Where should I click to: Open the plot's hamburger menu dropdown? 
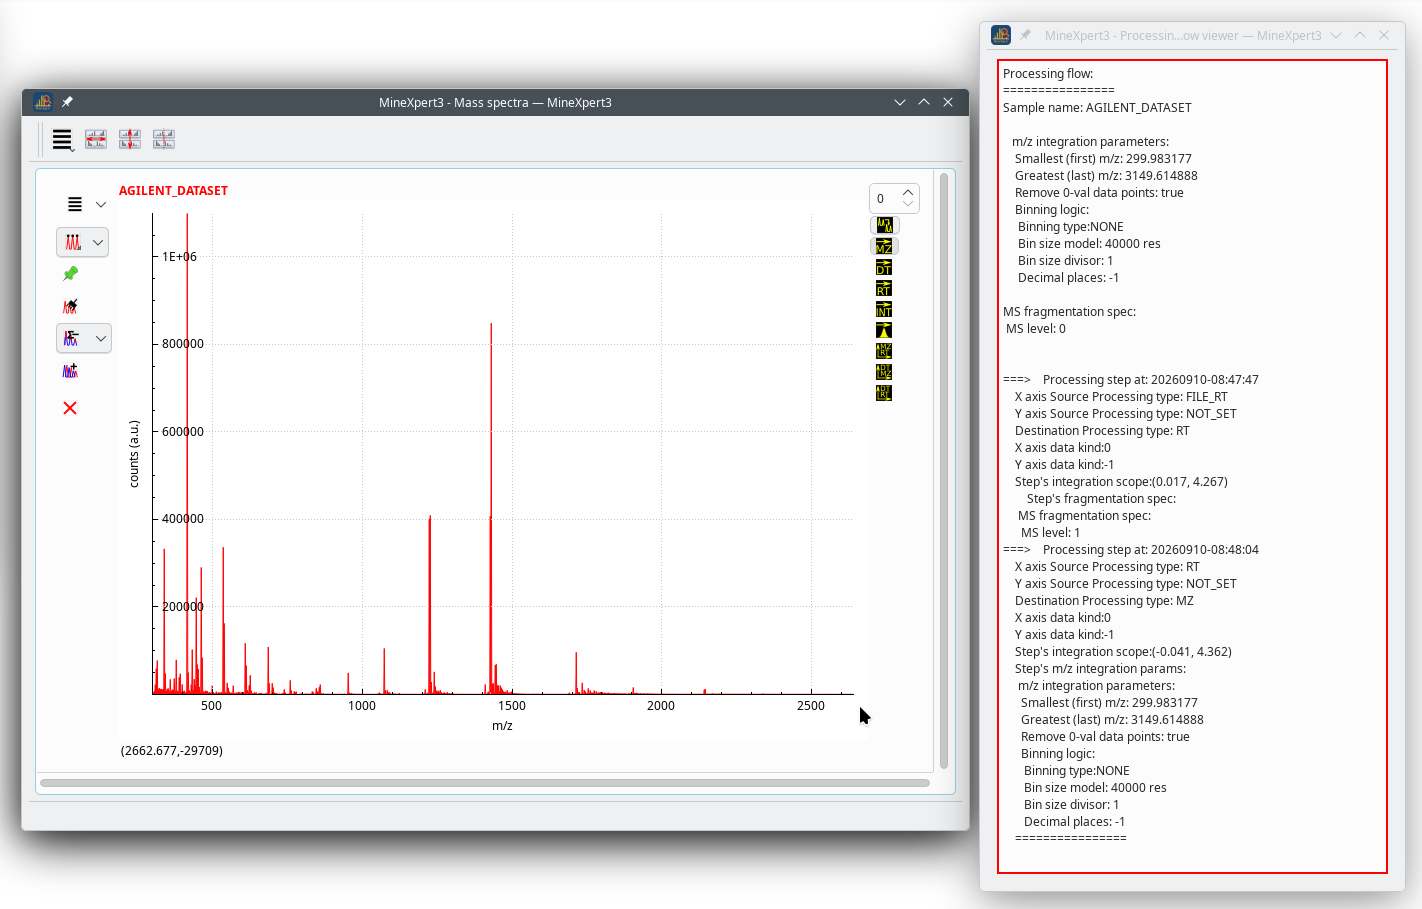[x=86, y=204]
